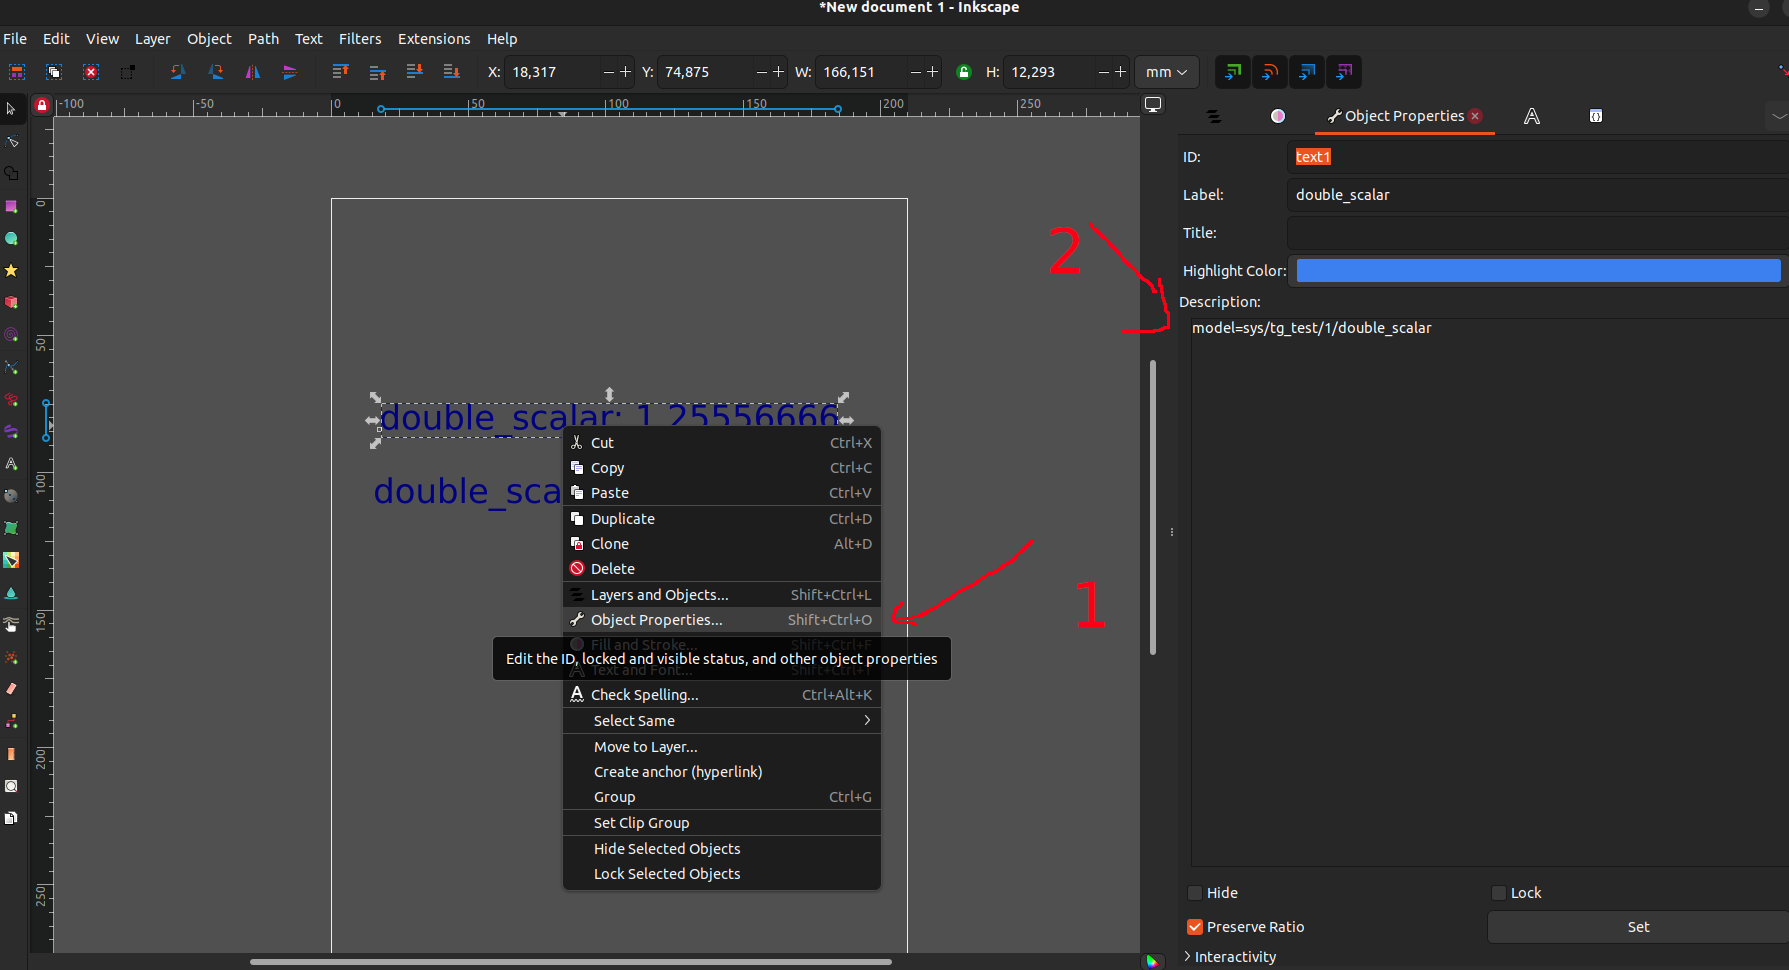Open the mm units dropdown
Screen dimensions: 1789x970
tap(1167, 72)
